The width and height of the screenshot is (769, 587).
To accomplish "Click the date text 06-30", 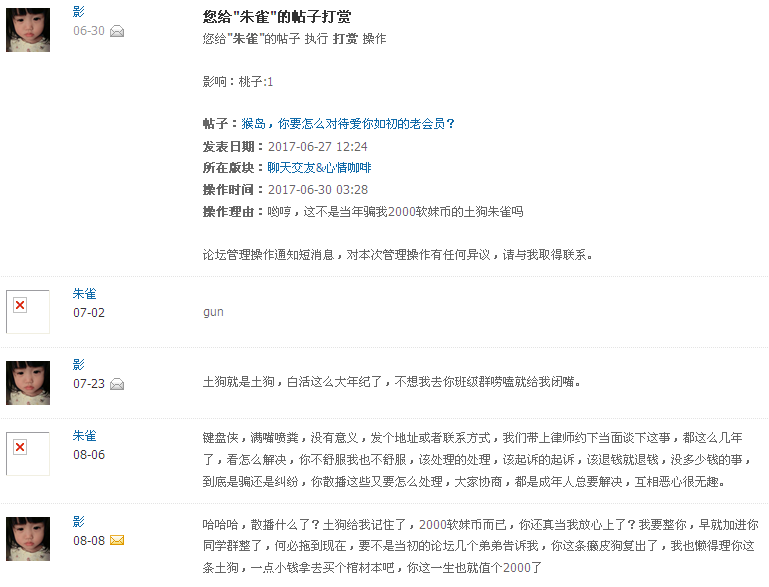I will (89, 31).
